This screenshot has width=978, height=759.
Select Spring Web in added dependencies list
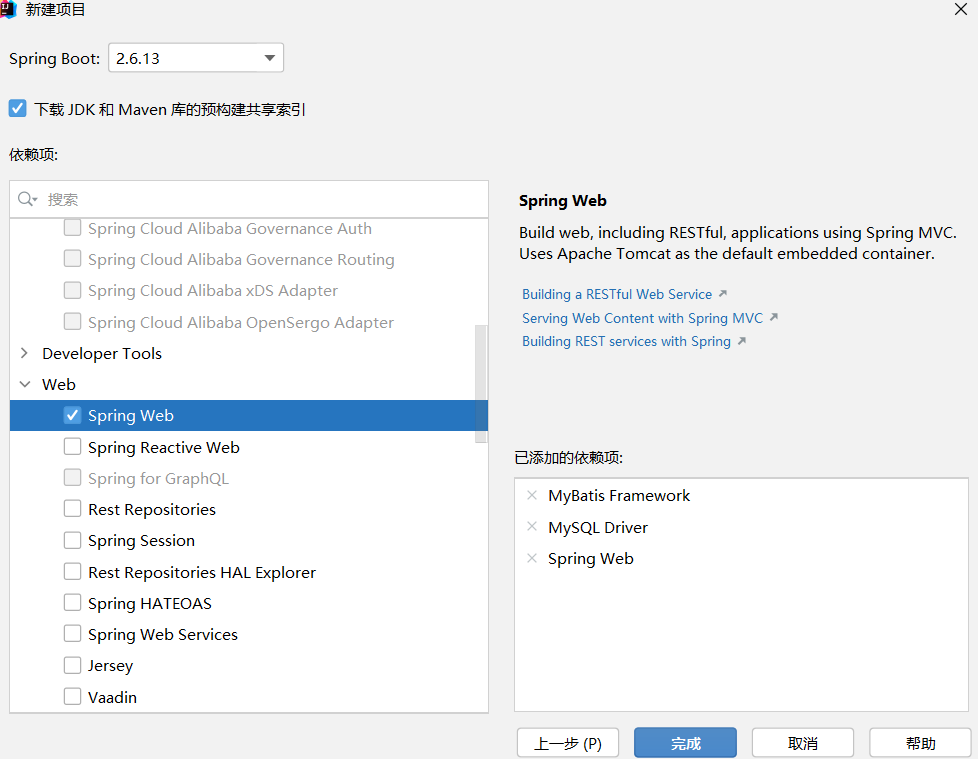(590, 558)
